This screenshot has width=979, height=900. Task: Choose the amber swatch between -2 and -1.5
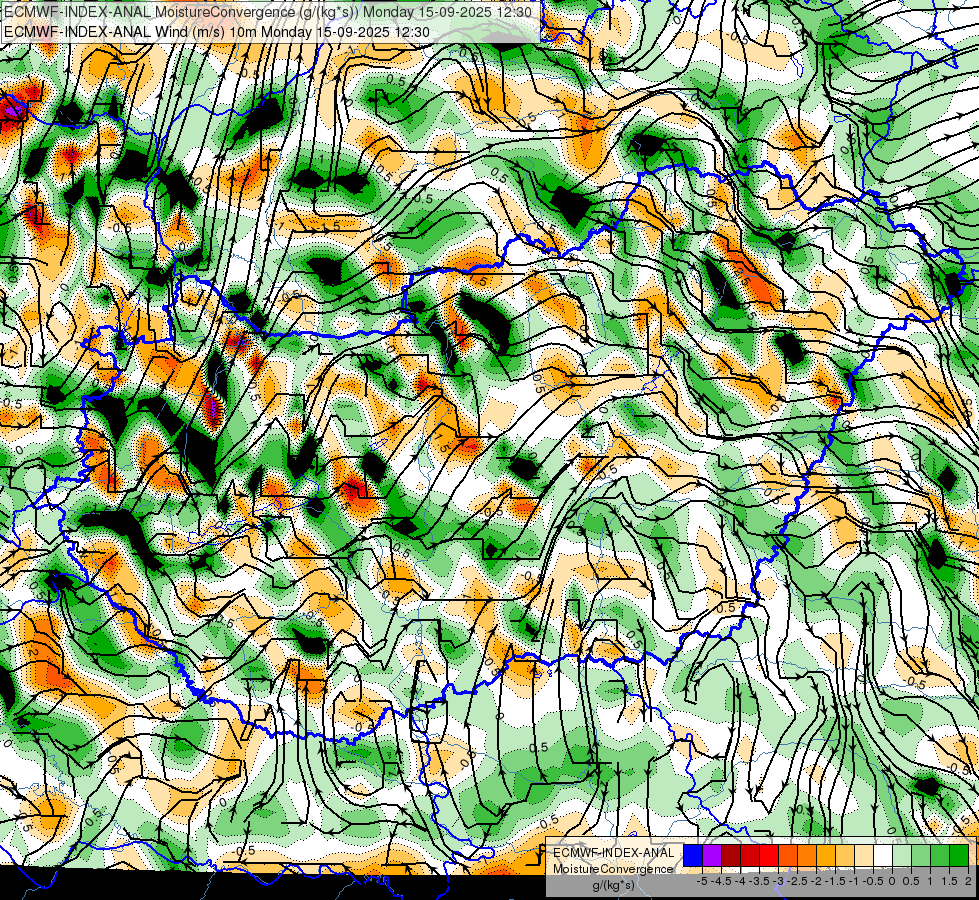tap(826, 856)
